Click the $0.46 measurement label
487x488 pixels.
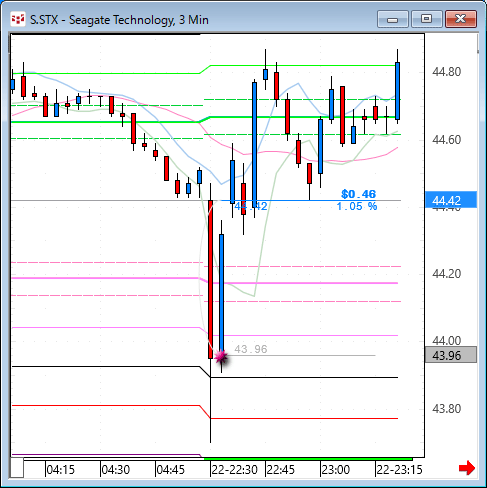pyautogui.click(x=358, y=194)
